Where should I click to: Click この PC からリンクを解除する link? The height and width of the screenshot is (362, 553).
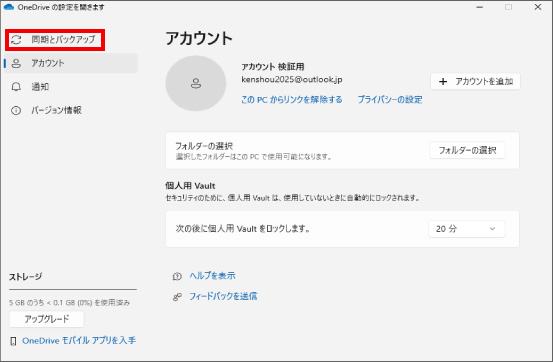tap(292, 99)
